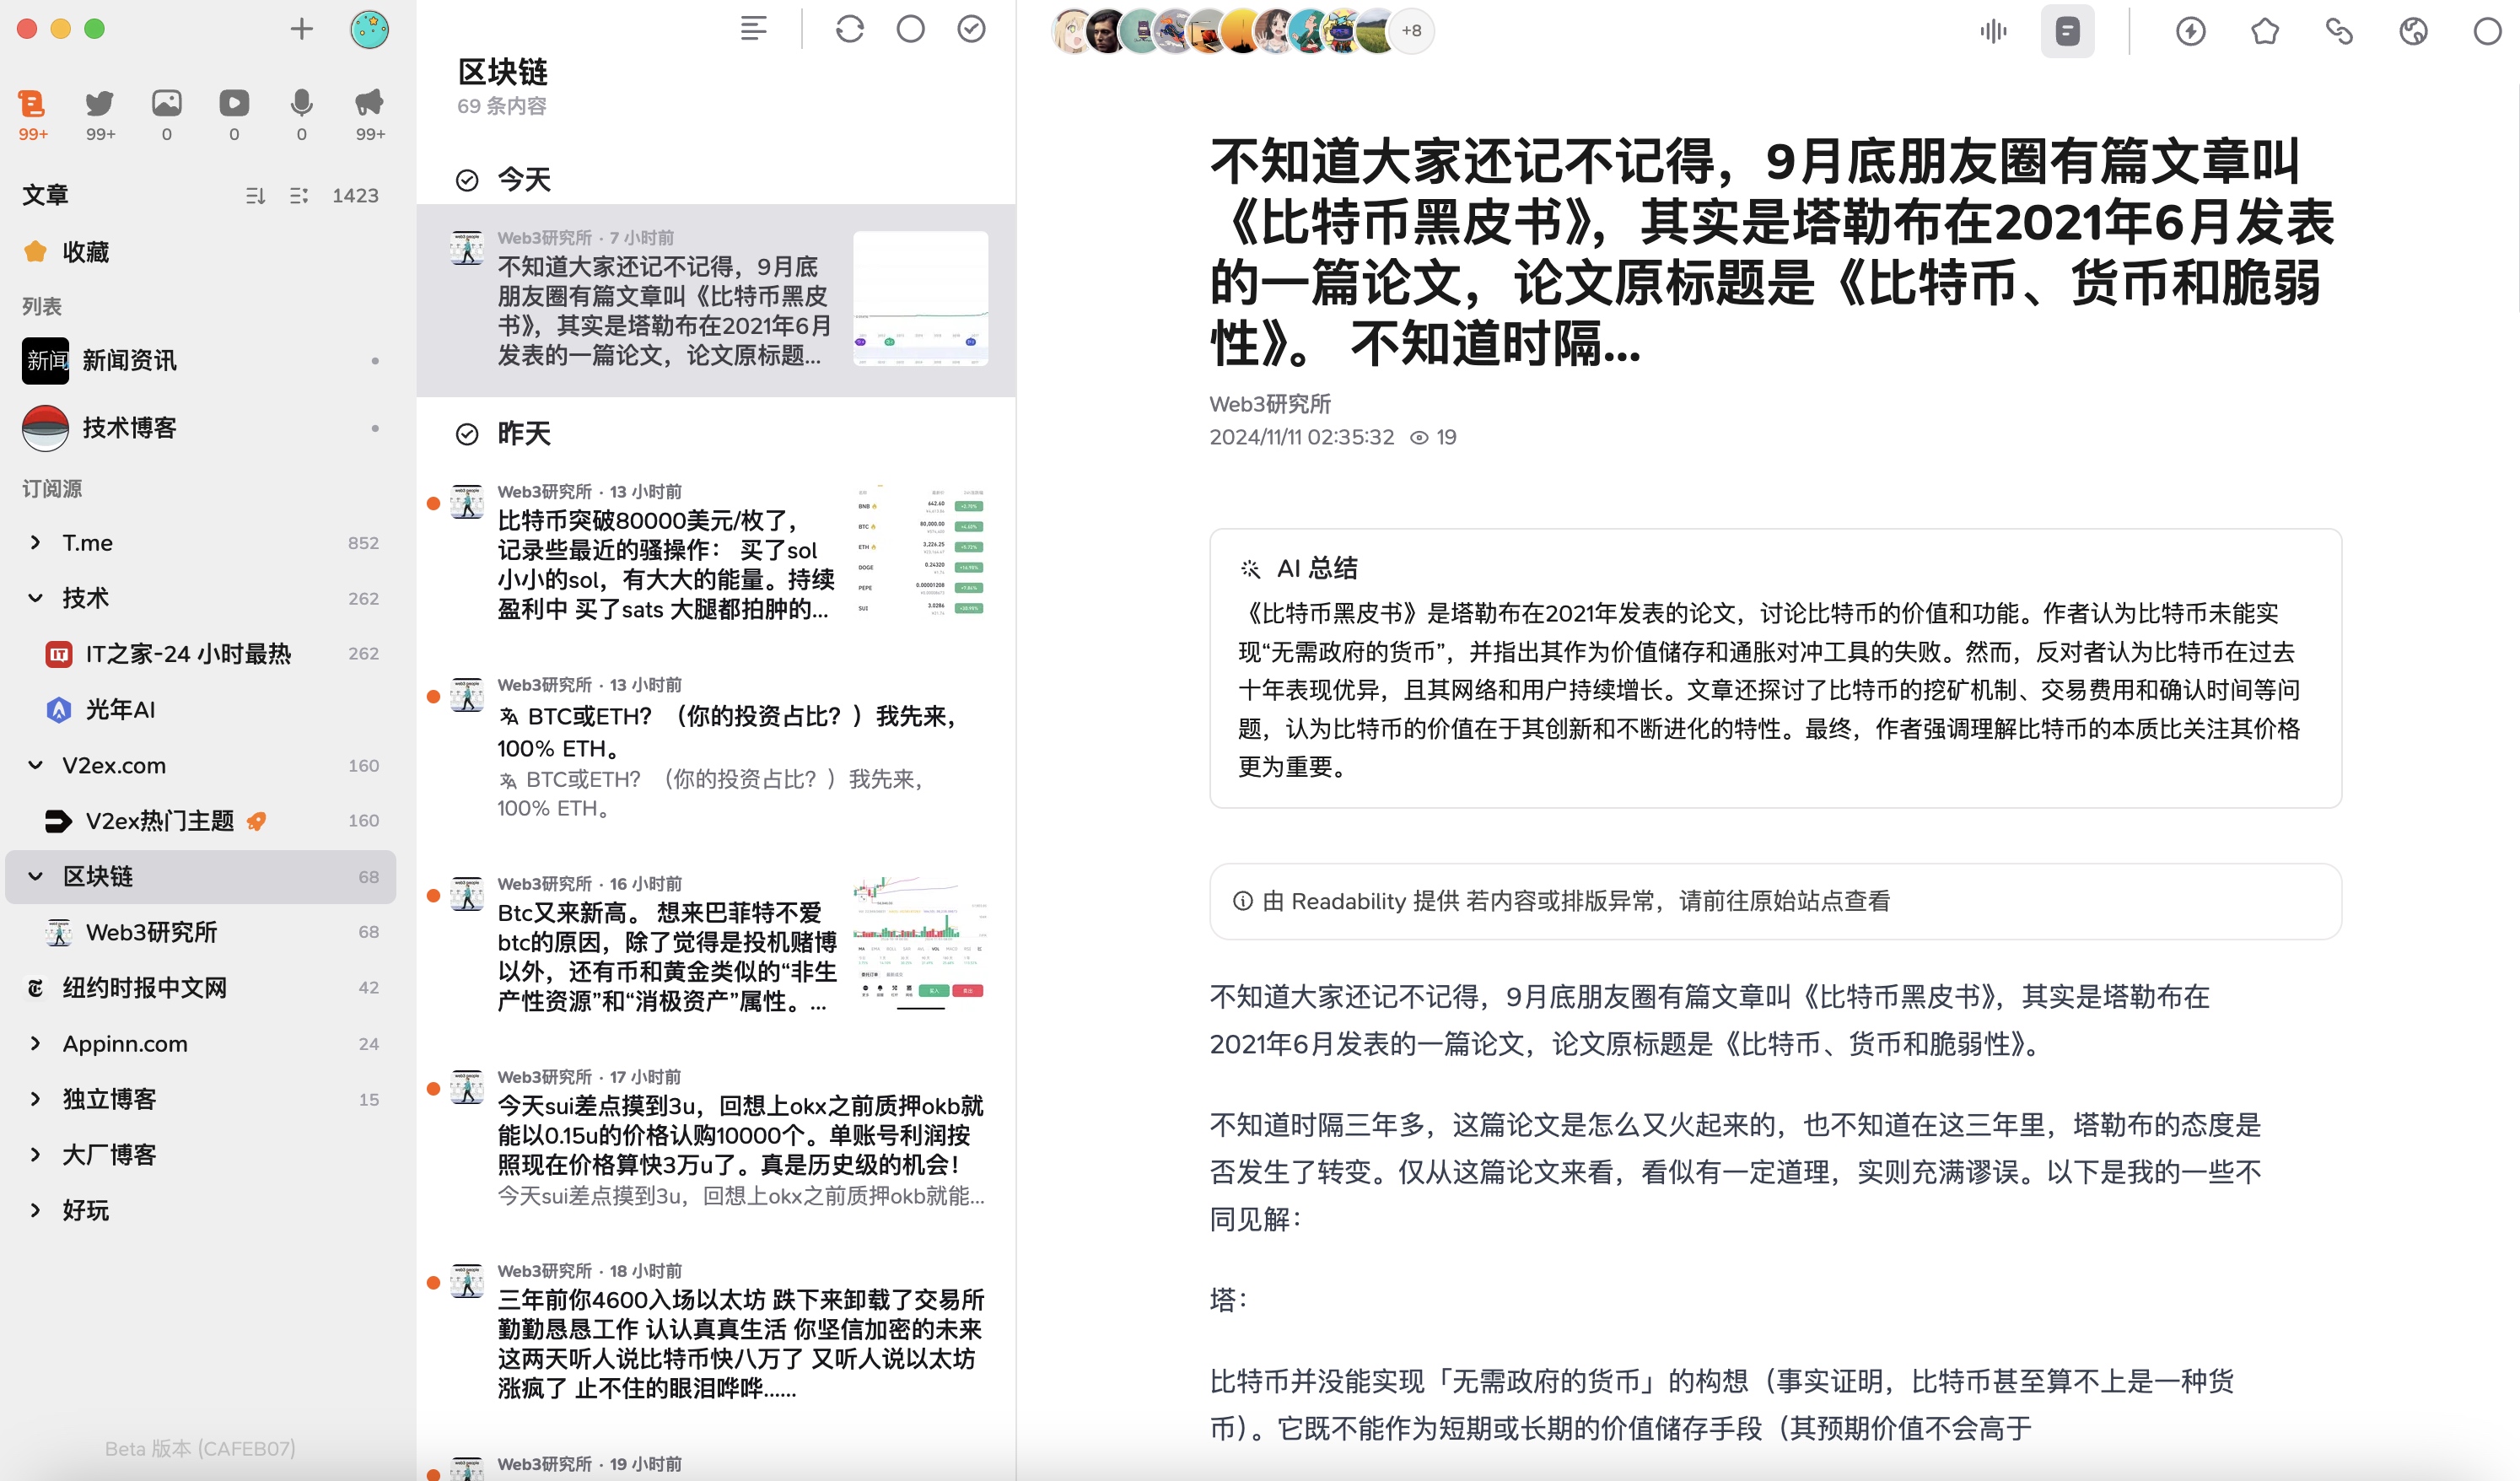Viewport: 2520px width, 1481px height.
Task: Click the add subscription plus icon
Action: 301,29
